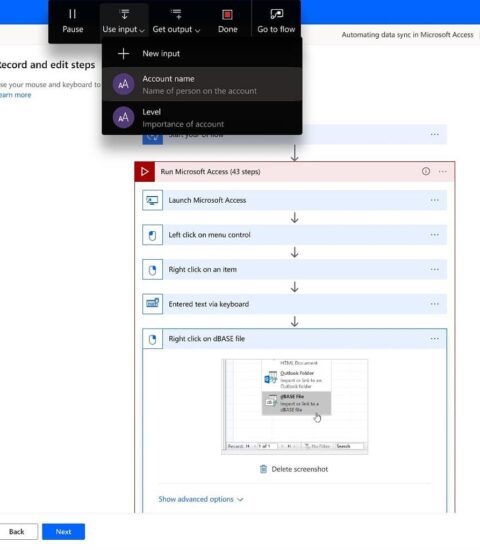Viewport: 480px width, 550px height.
Task: Open info icon on Run Microsoft Access header
Action: pos(426,171)
